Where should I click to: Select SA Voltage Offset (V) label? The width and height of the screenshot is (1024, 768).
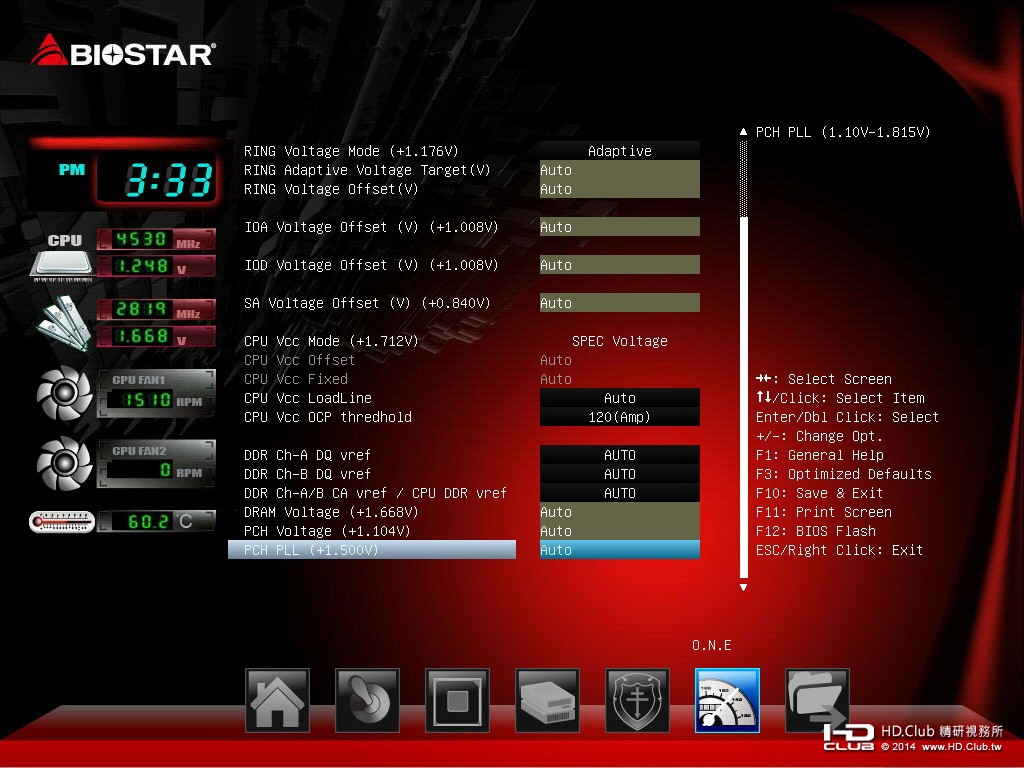point(367,302)
